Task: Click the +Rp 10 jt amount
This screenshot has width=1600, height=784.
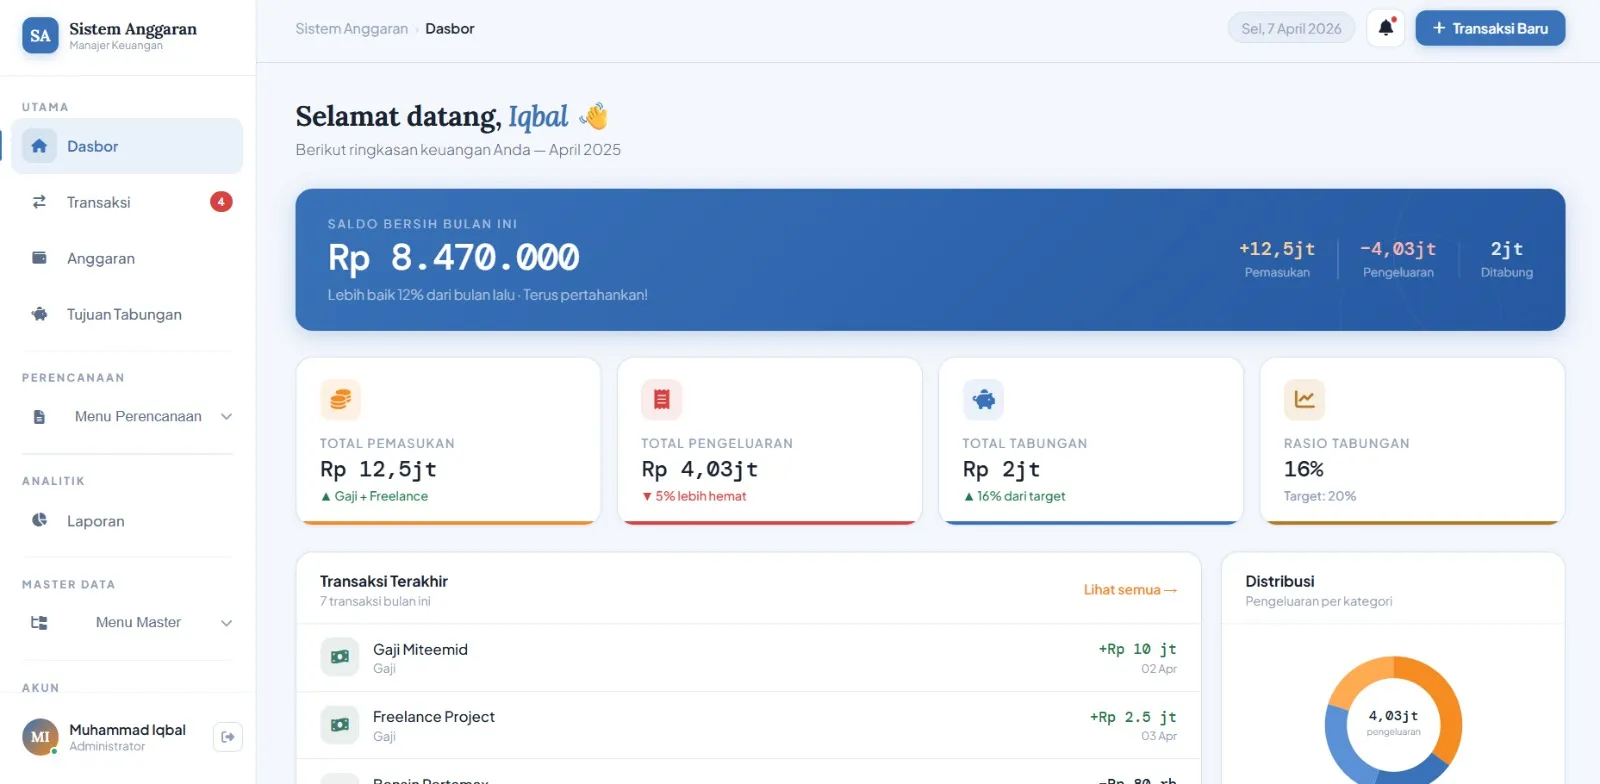Action: coord(1138,649)
